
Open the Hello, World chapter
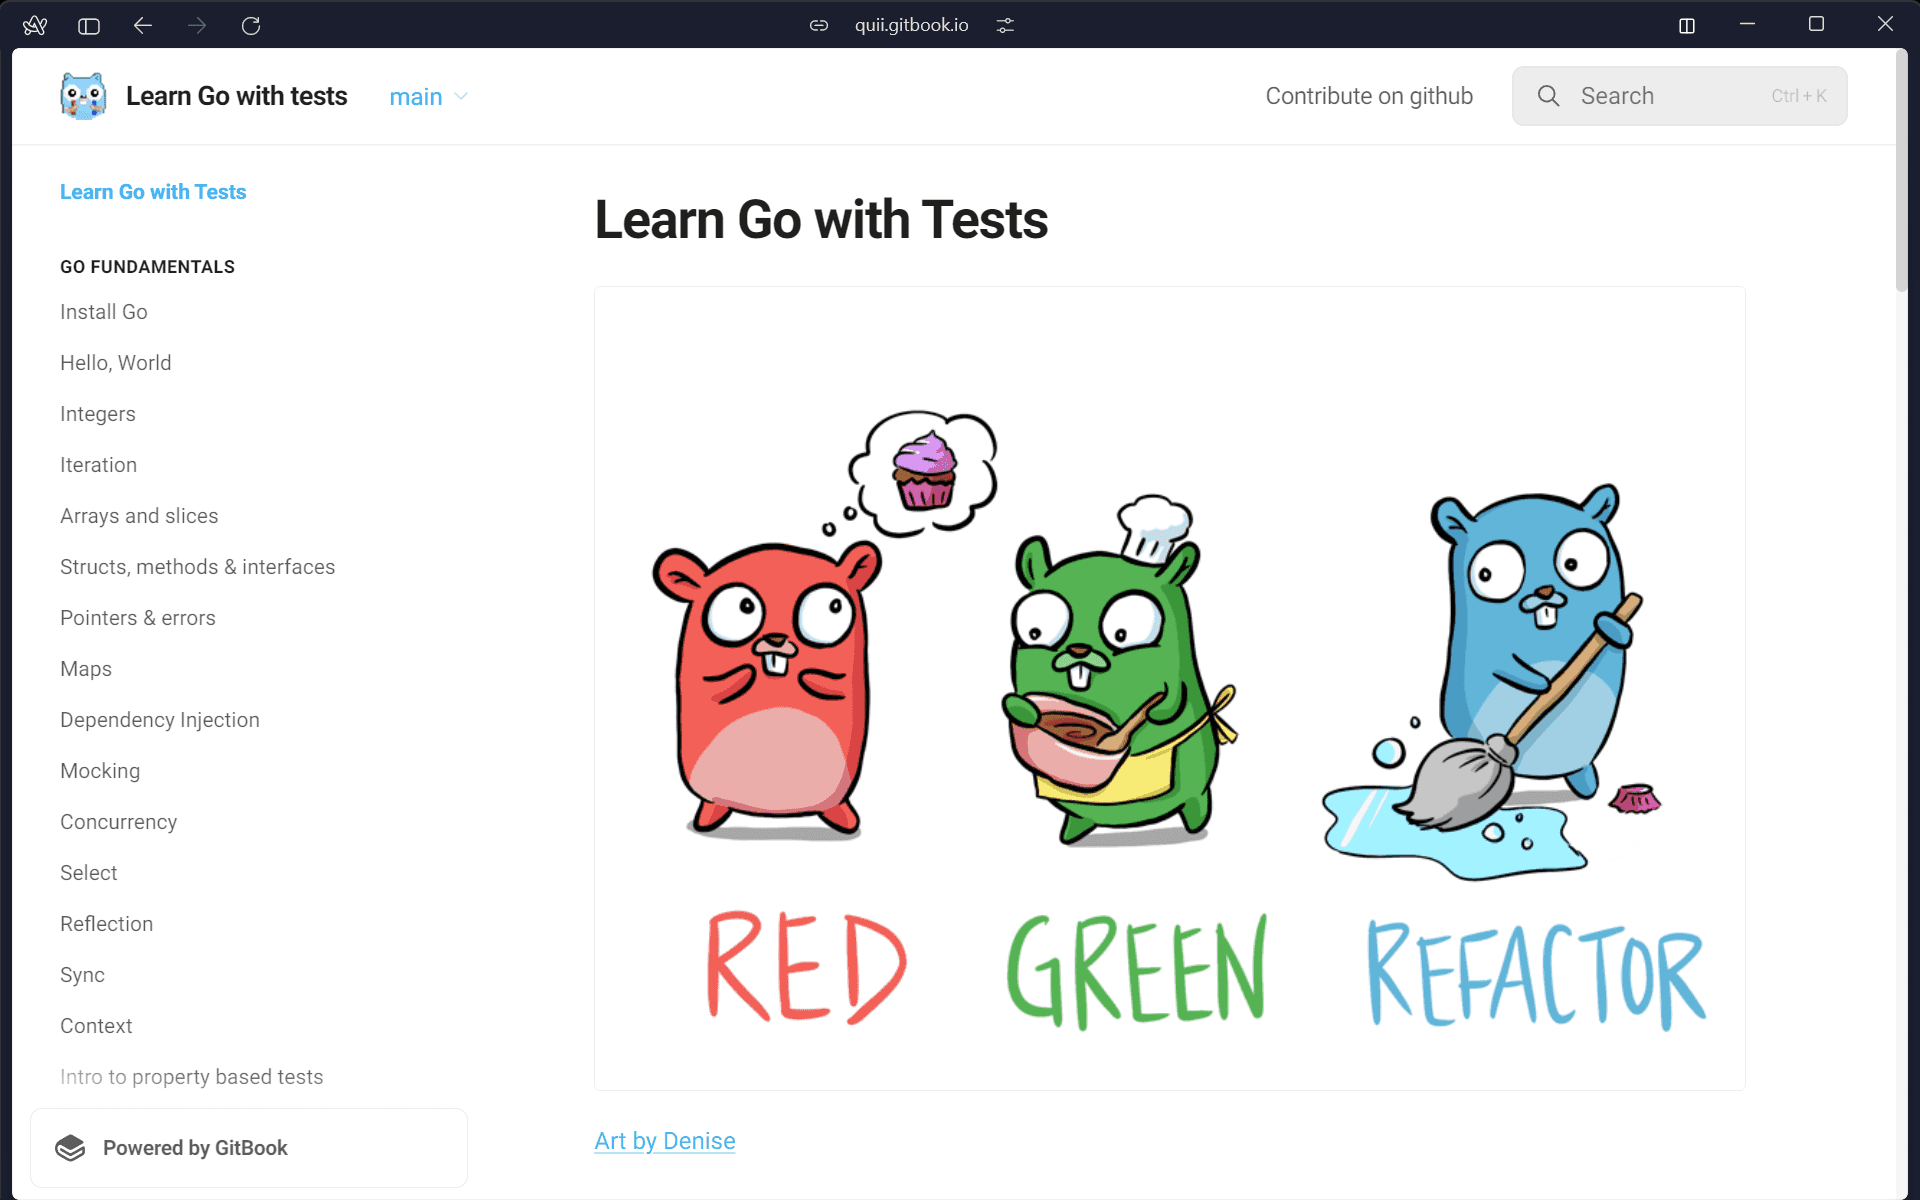pos(115,362)
